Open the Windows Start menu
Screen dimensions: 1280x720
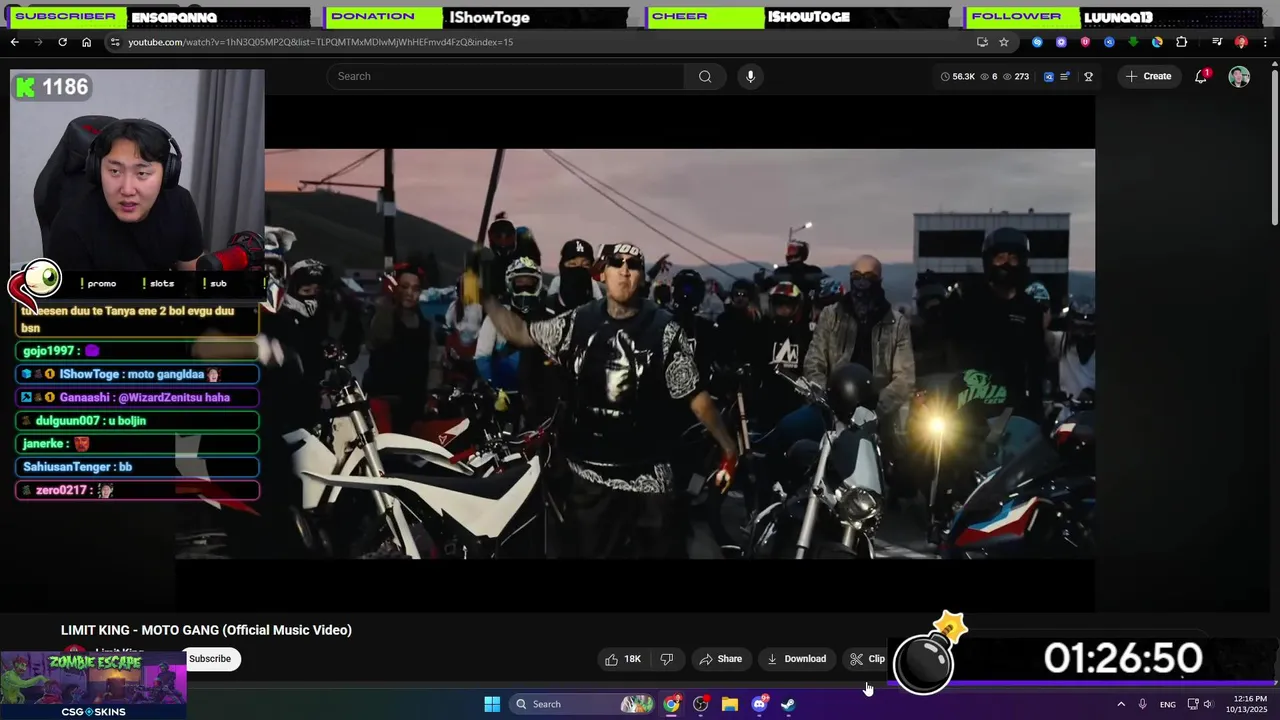point(492,704)
